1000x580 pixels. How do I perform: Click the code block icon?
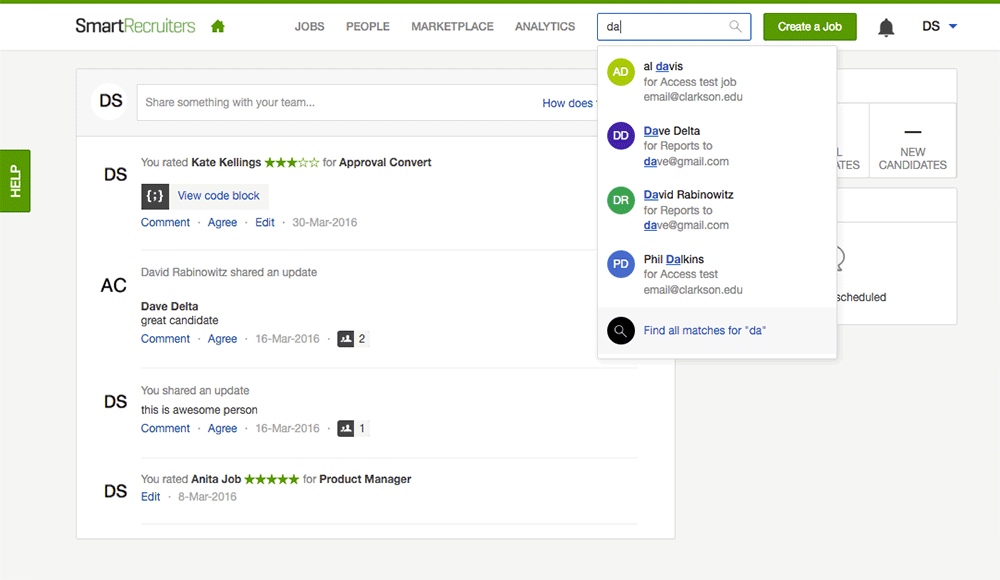click(x=155, y=196)
